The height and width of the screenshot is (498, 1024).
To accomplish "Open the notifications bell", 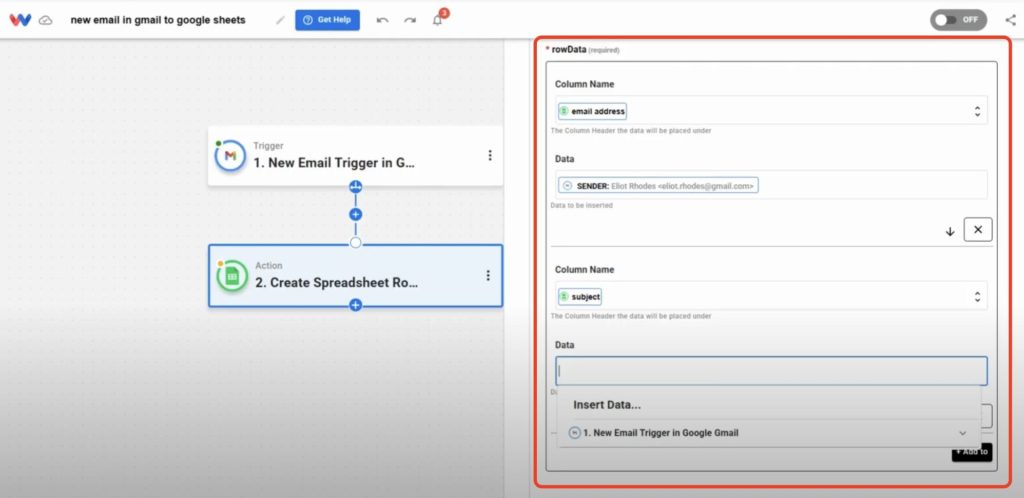I will pos(438,20).
